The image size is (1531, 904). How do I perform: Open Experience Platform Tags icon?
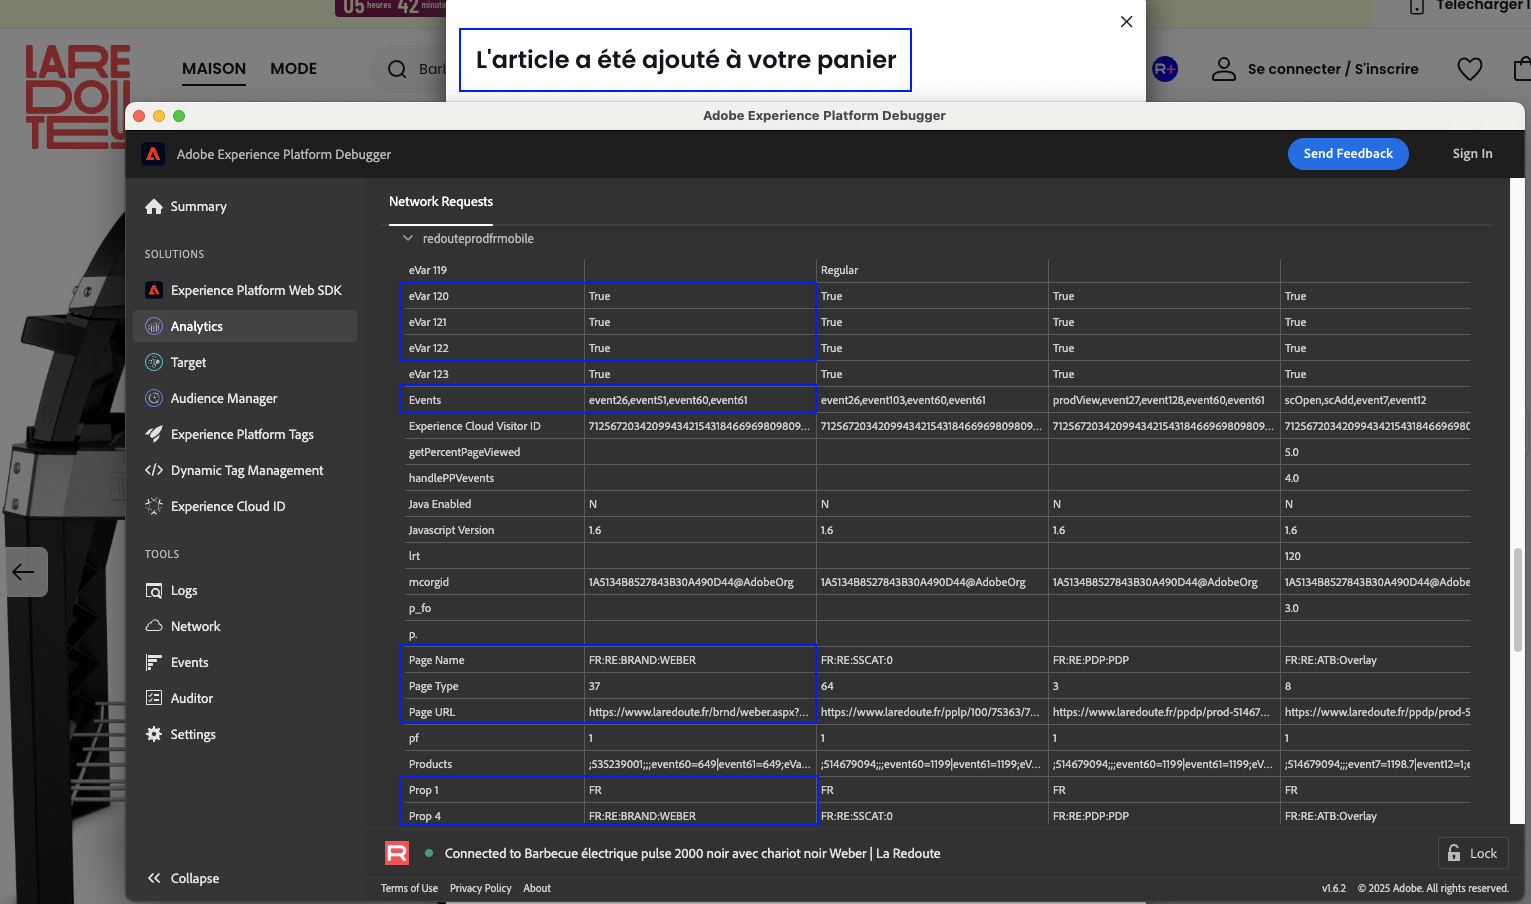(154, 435)
